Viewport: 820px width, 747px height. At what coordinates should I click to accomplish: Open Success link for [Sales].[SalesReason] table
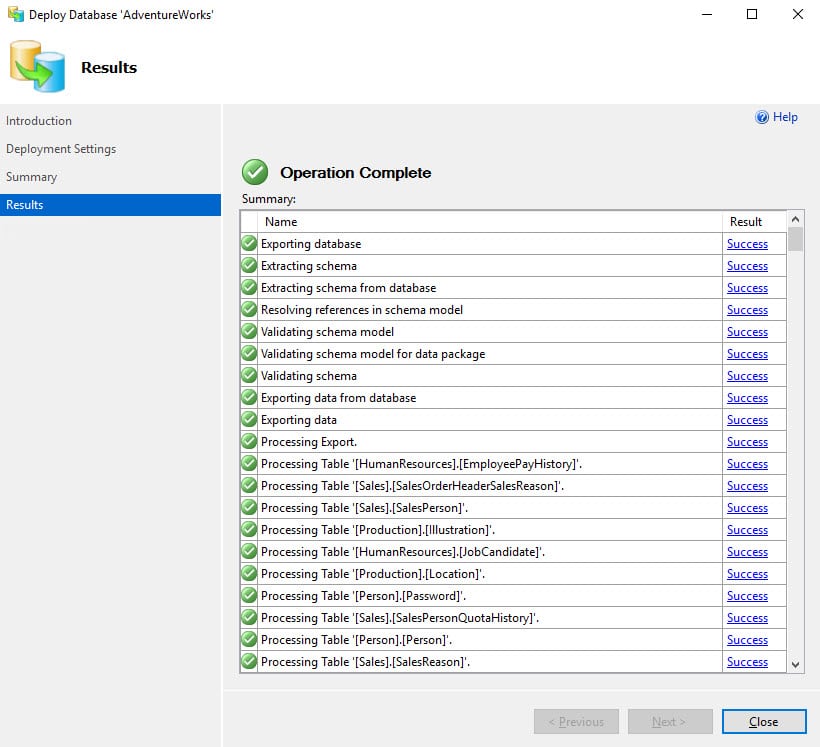[747, 661]
